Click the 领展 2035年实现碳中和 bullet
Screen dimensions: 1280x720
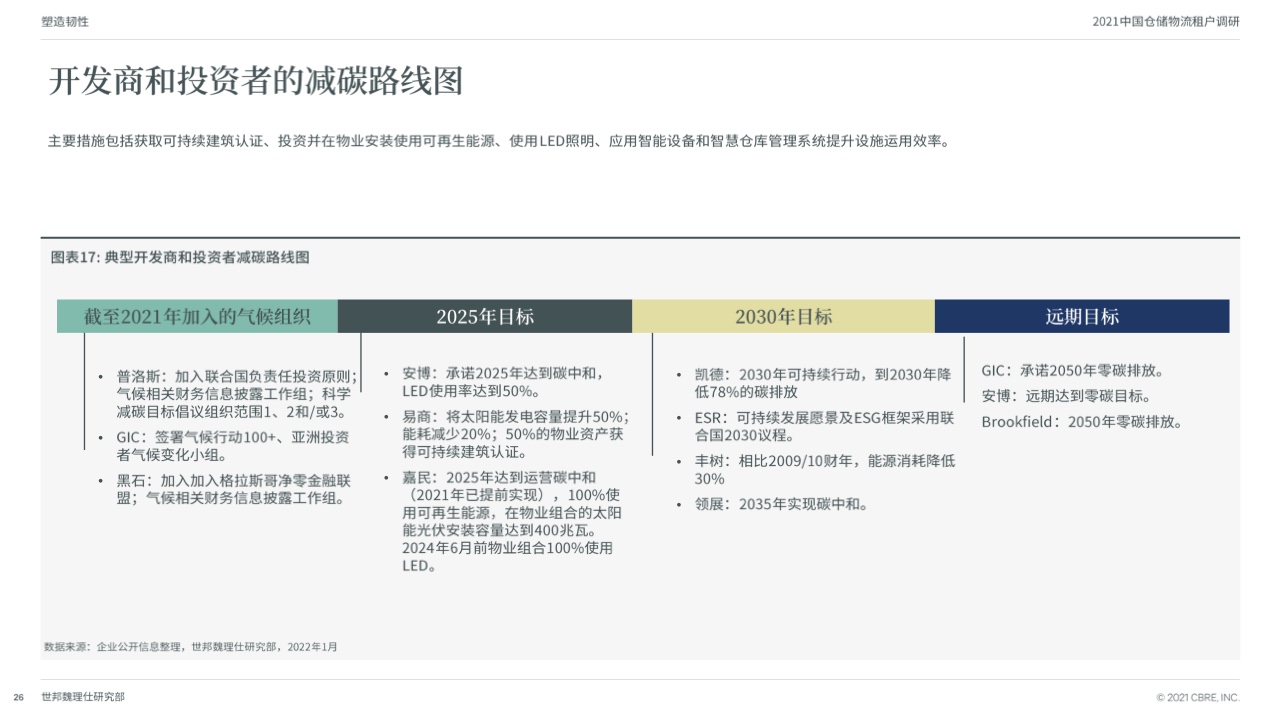click(781, 504)
